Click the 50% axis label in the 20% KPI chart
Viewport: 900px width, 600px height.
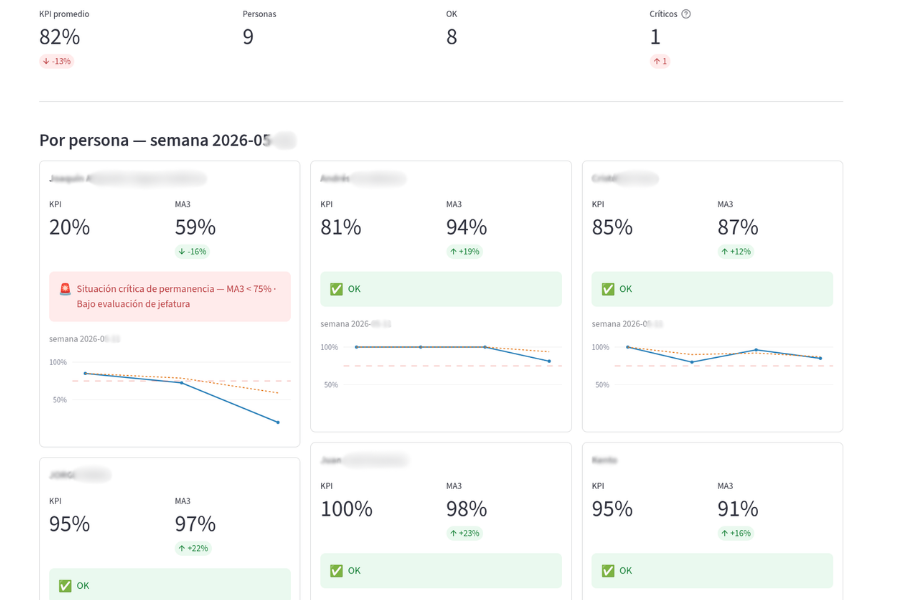pos(60,400)
